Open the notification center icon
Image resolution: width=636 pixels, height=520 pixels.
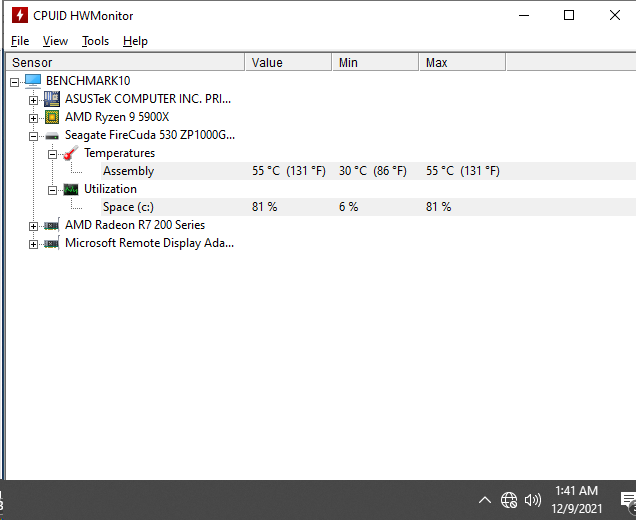tap(628, 500)
